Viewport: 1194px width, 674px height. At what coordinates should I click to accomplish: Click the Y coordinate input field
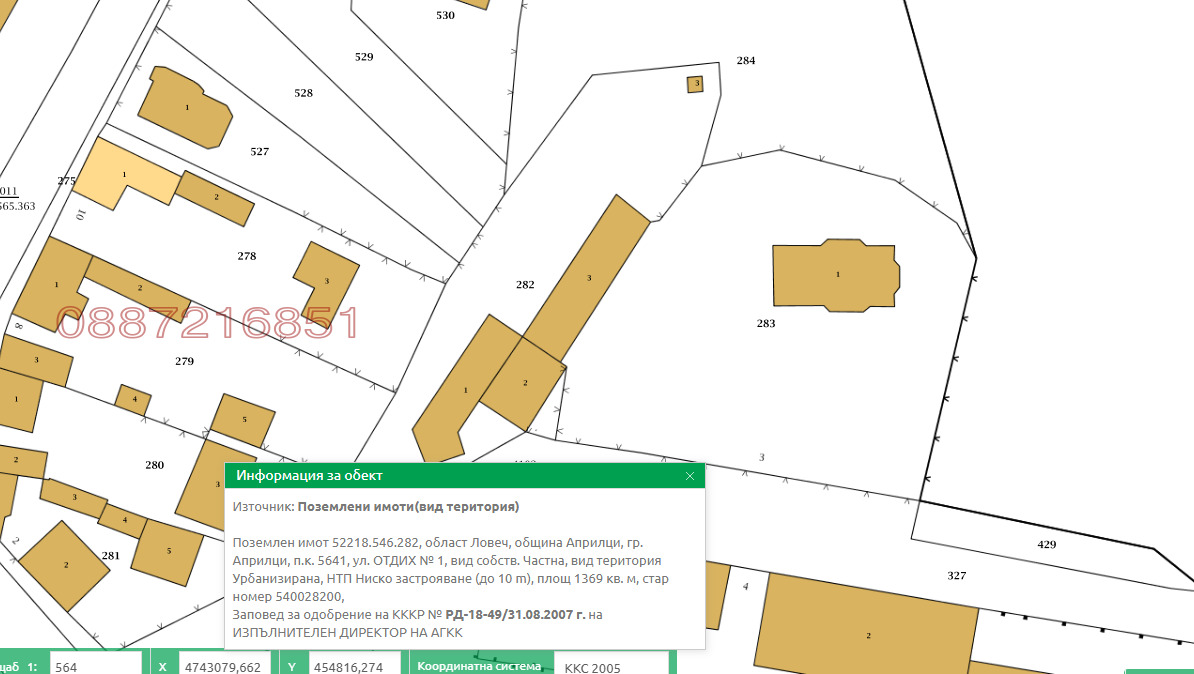click(352, 667)
